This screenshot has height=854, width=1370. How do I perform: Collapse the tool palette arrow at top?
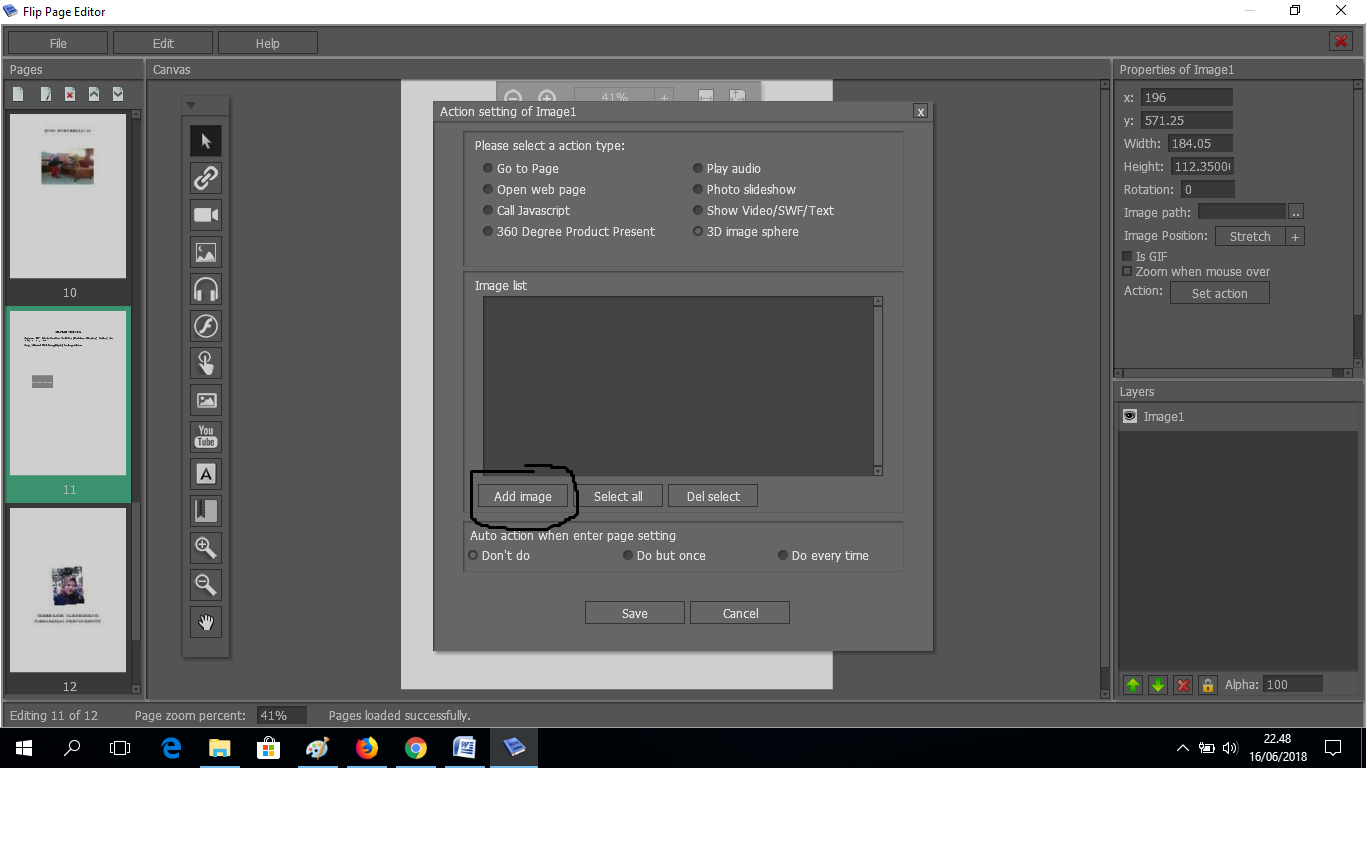tap(192, 103)
